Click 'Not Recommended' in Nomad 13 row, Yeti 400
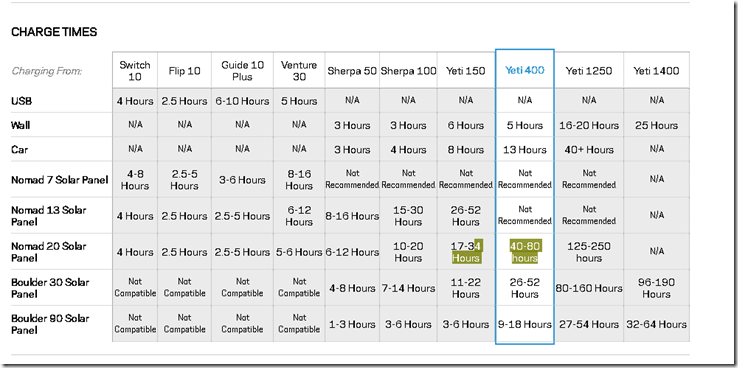The height and width of the screenshot is (368, 738). (x=525, y=215)
